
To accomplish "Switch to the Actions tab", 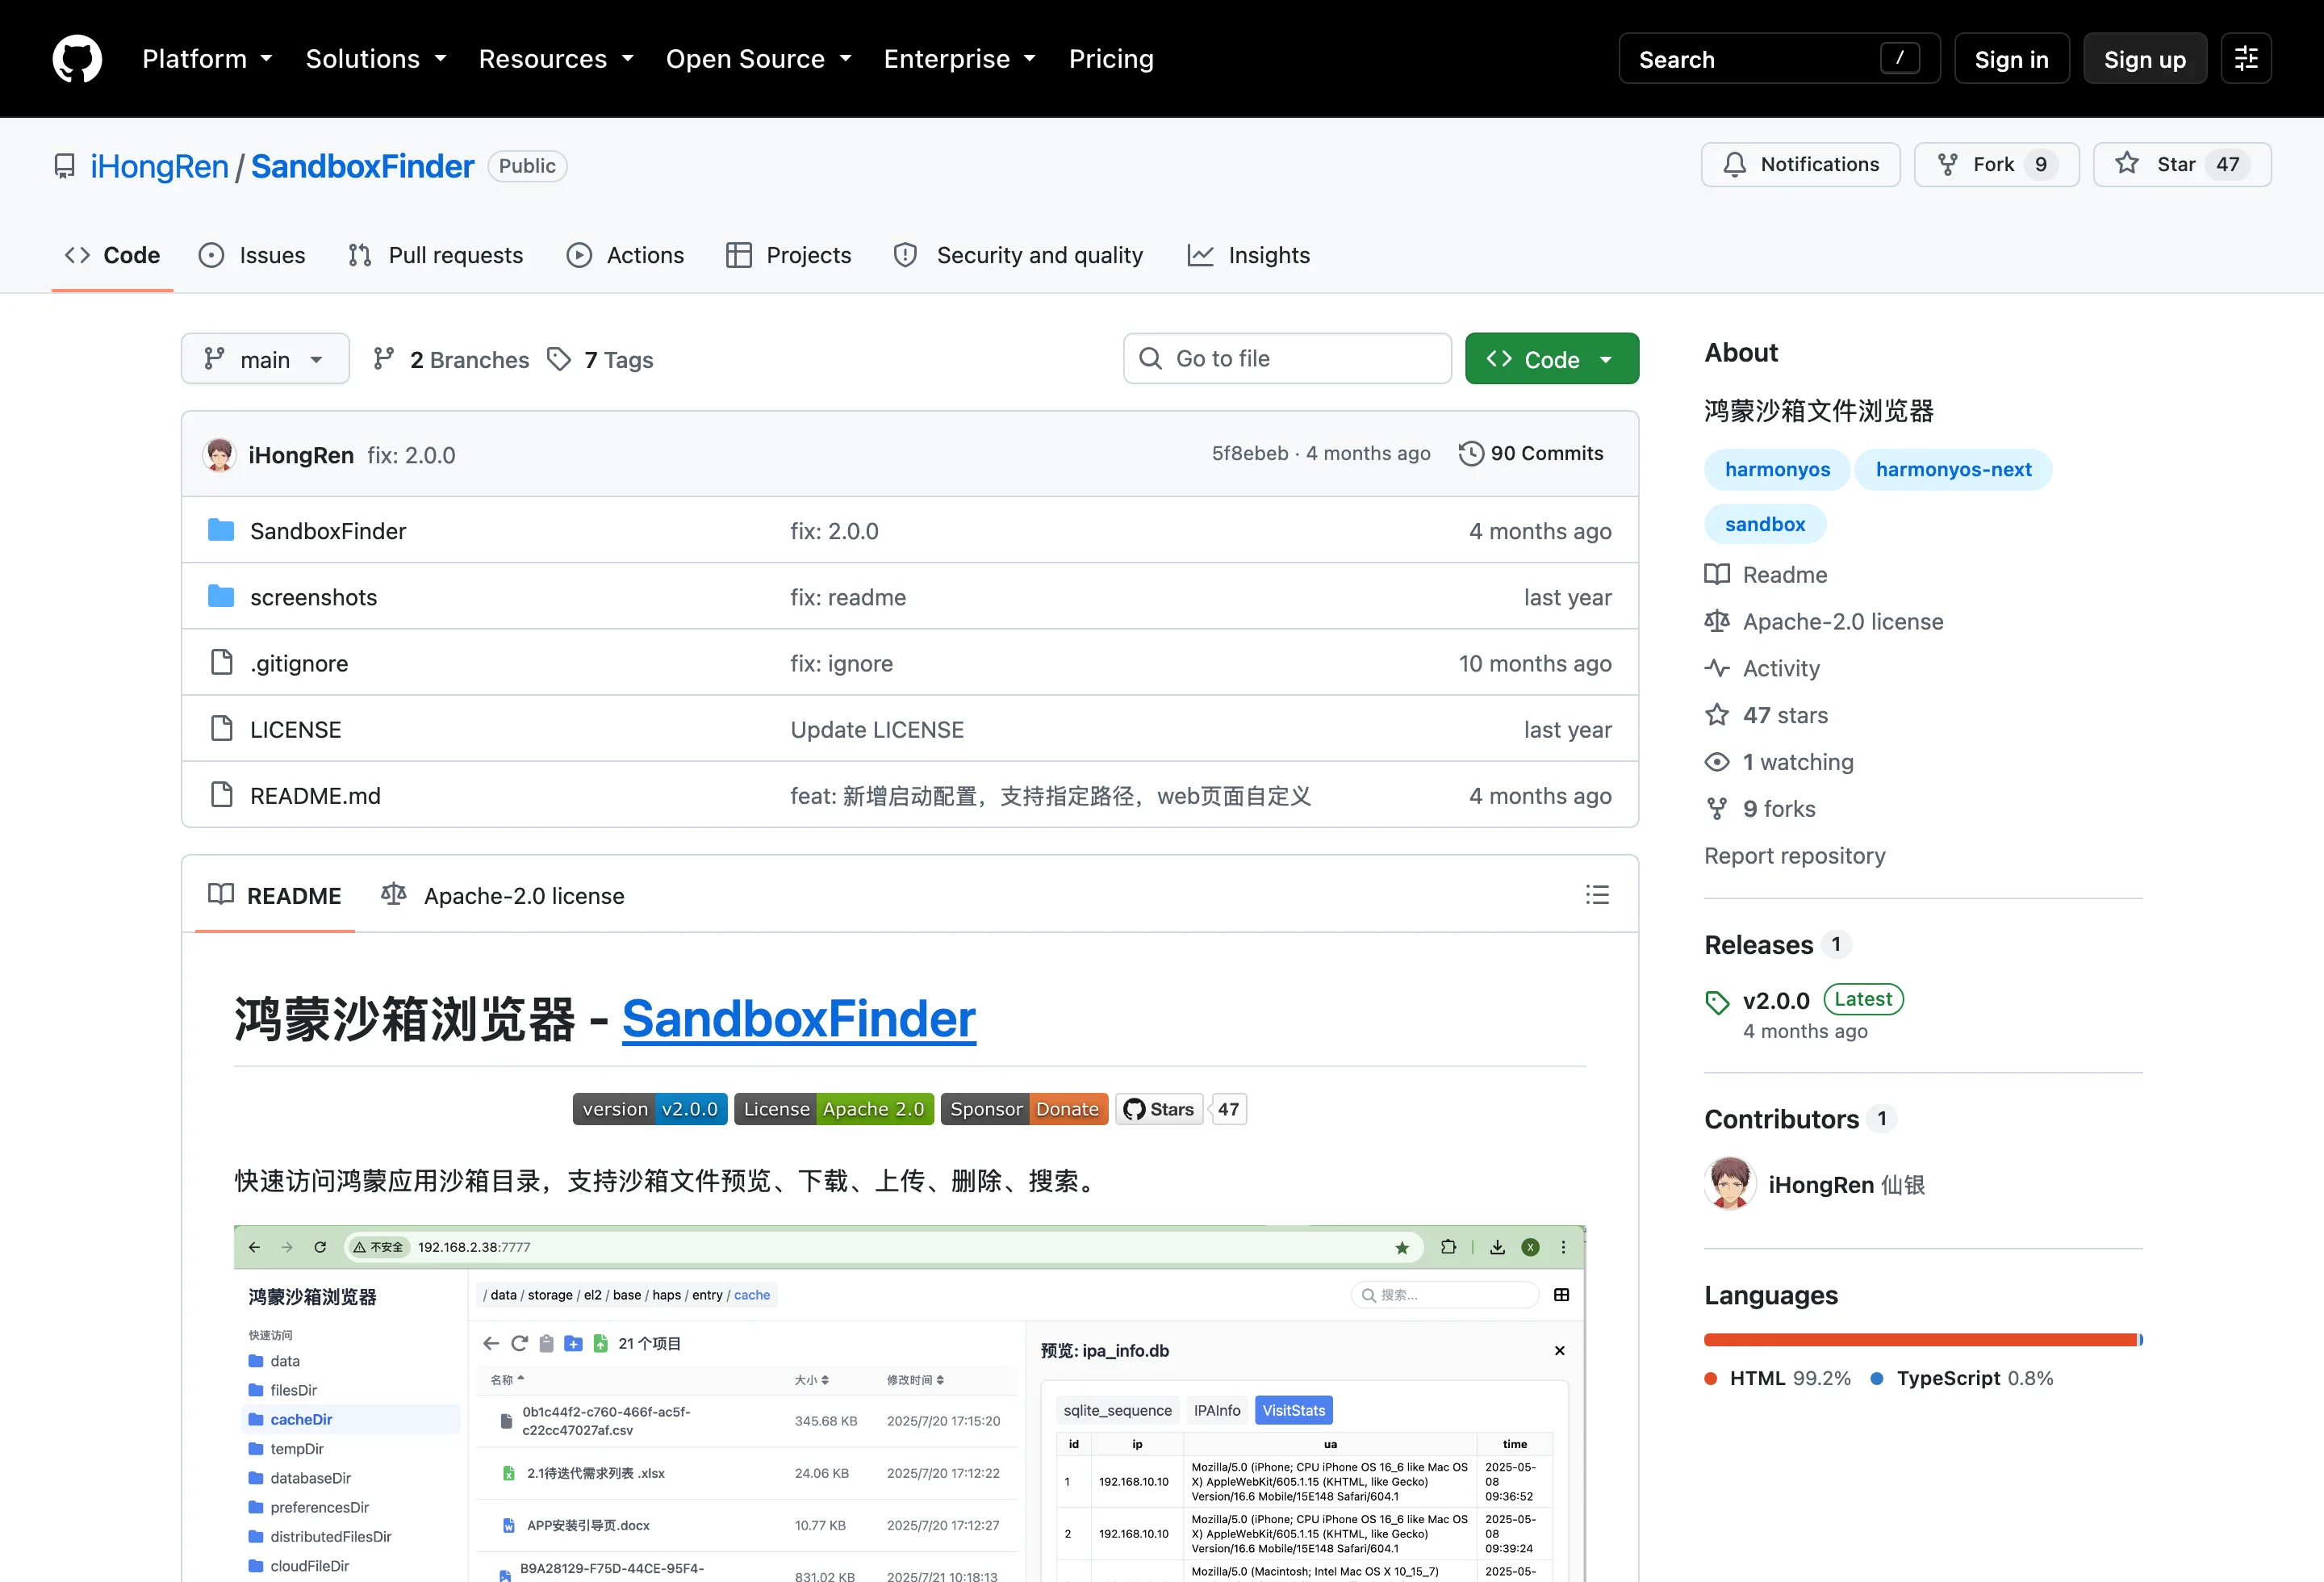I will pyautogui.click(x=625, y=255).
